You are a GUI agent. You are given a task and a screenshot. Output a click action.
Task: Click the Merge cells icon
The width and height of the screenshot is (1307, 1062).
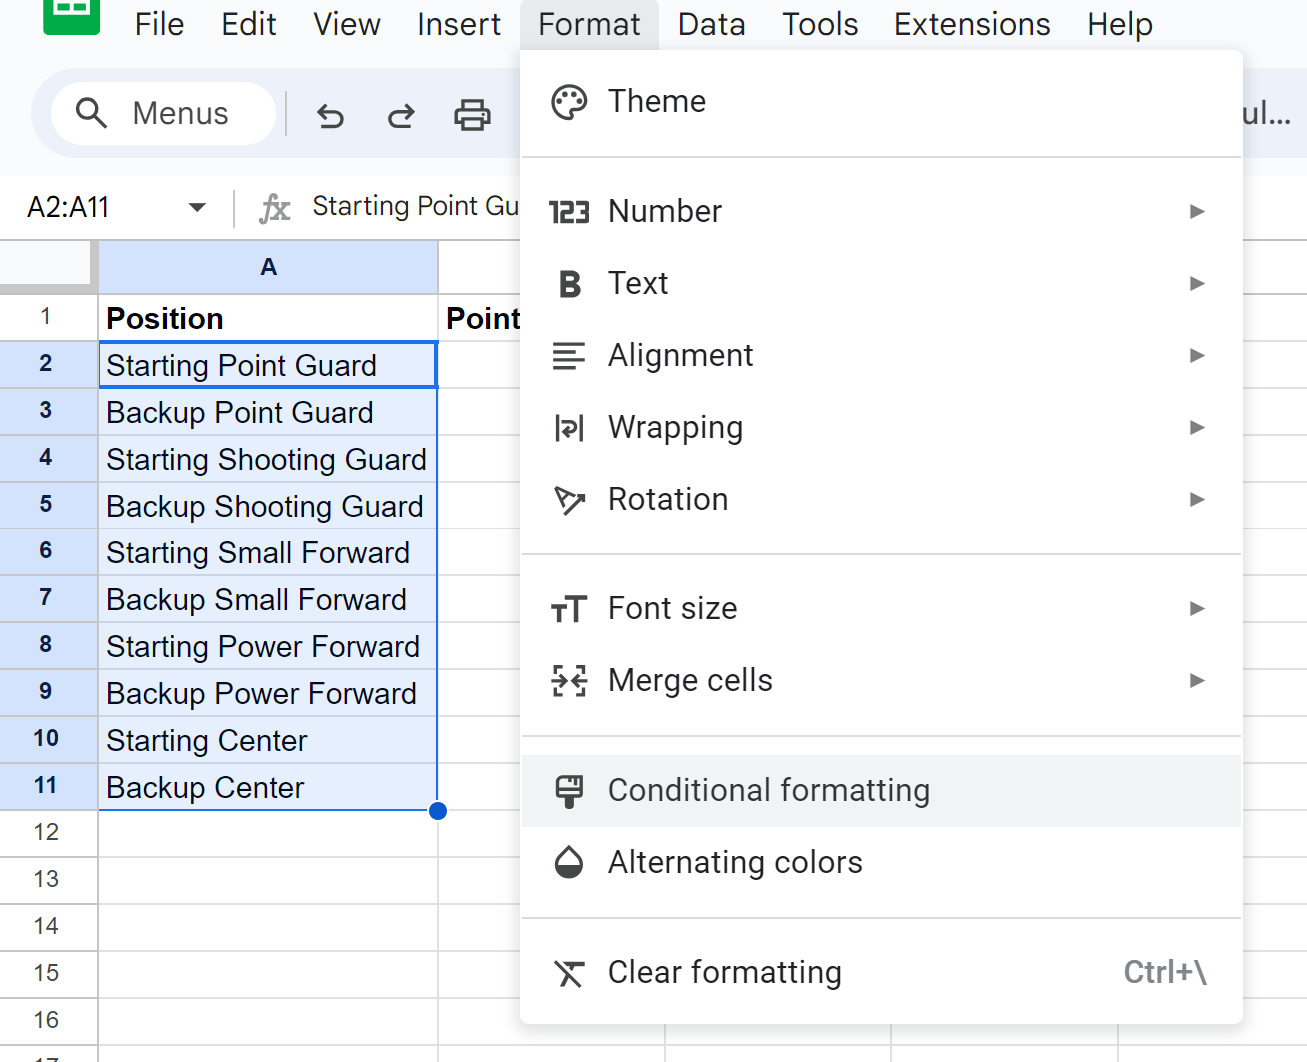point(569,681)
